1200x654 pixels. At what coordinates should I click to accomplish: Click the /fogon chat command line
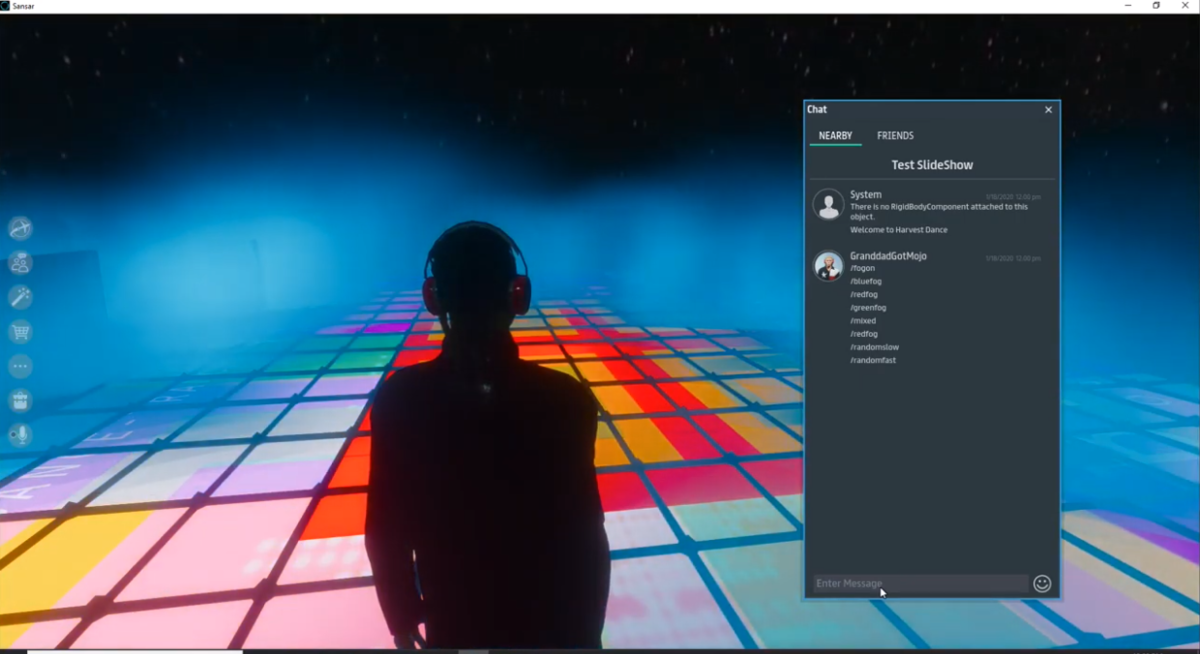click(863, 269)
